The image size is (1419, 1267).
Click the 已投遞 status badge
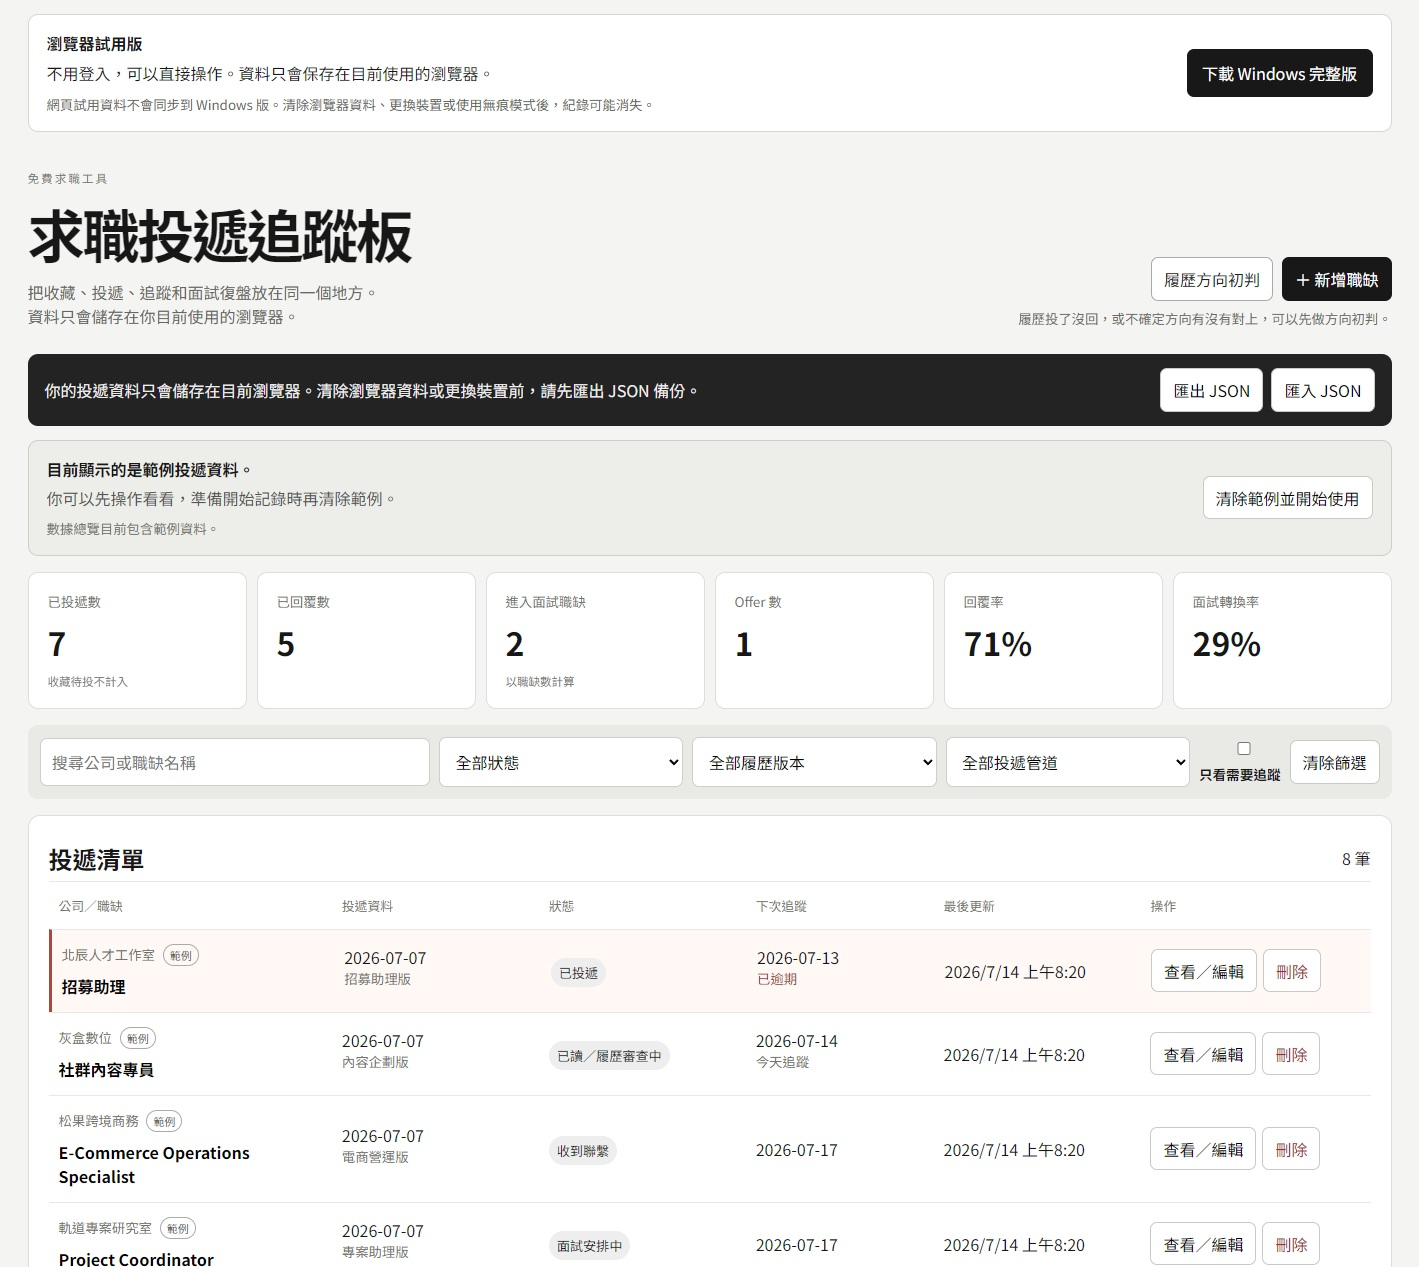578,973
